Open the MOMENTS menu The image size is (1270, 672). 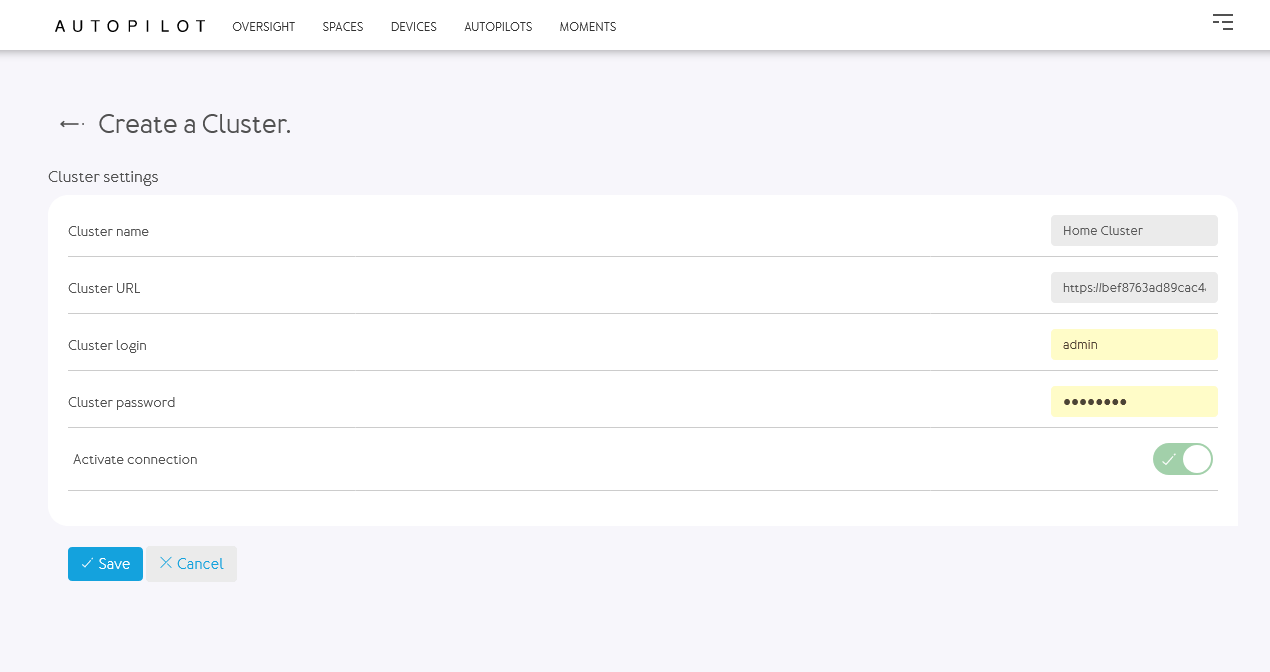[588, 27]
